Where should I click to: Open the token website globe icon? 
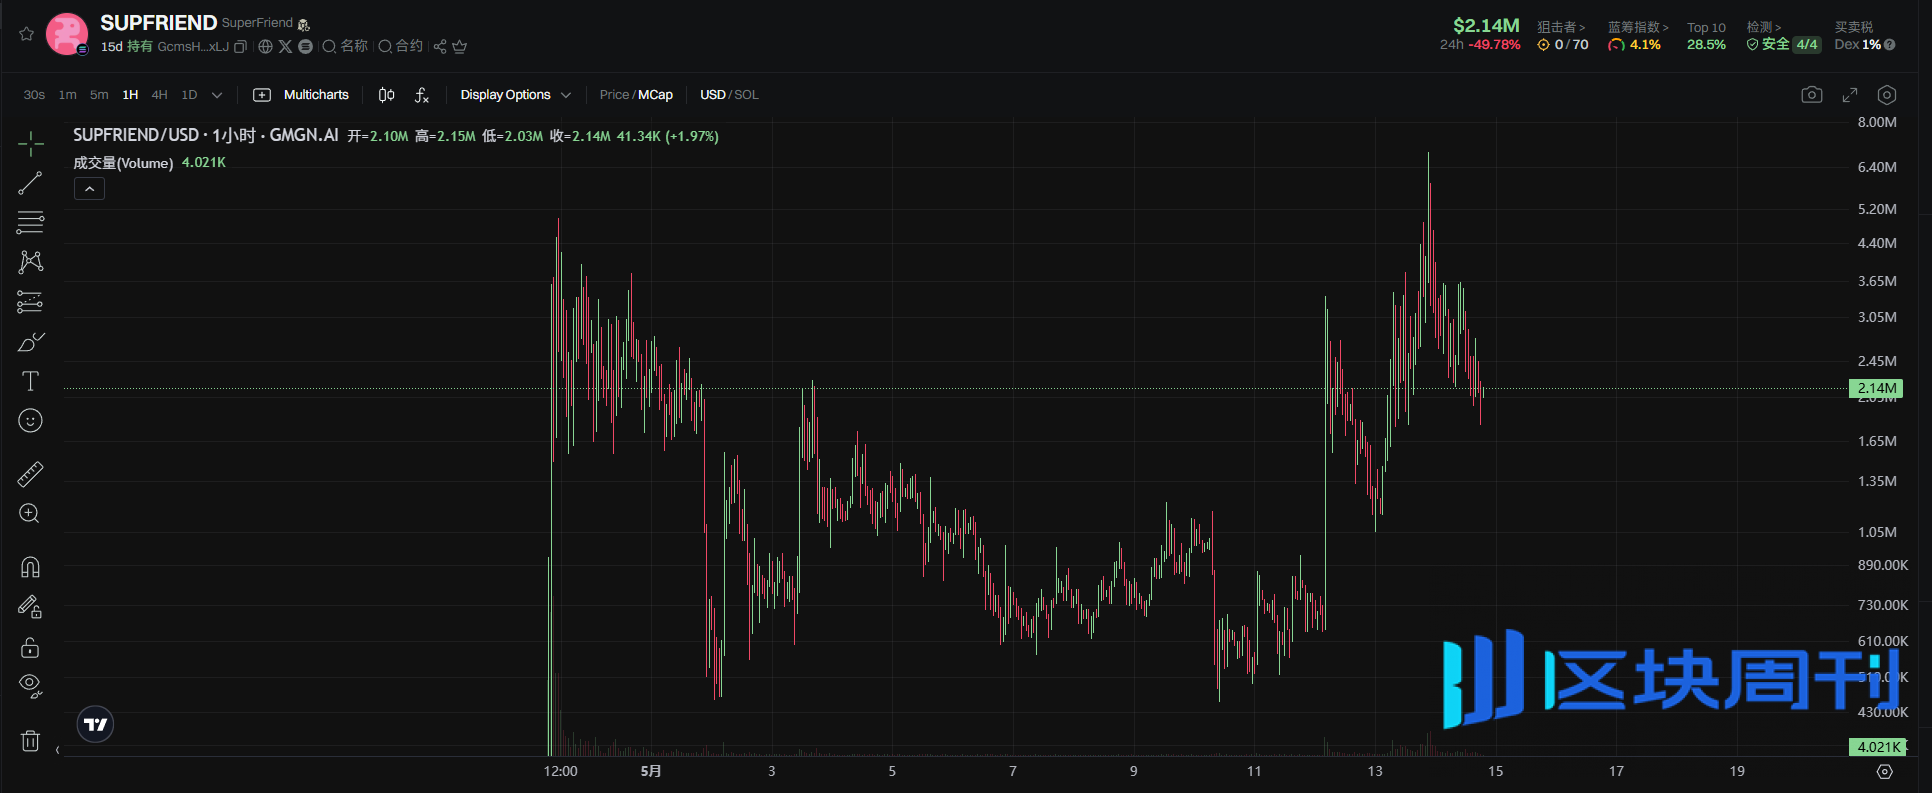pyautogui.click(x=265, y=47)
